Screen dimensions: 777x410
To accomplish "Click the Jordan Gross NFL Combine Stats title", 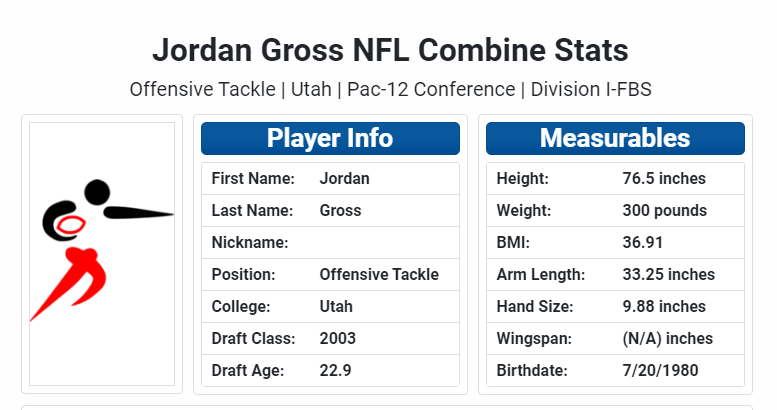I will click(x=390, y=50).
